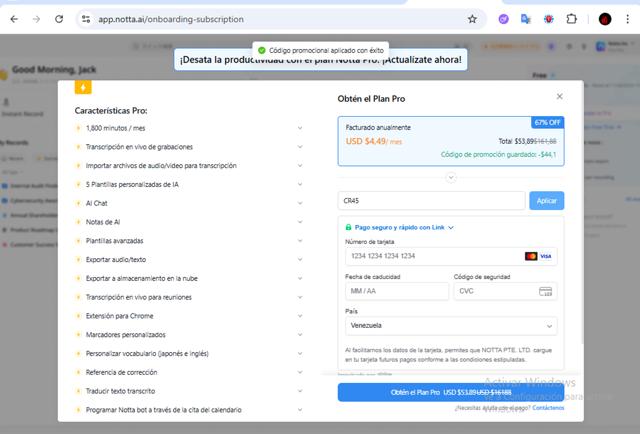The width and height of the screenshot is (640, 434).
Task: Click the Aplicar promo code button
Action: click(x=547, y=200)
